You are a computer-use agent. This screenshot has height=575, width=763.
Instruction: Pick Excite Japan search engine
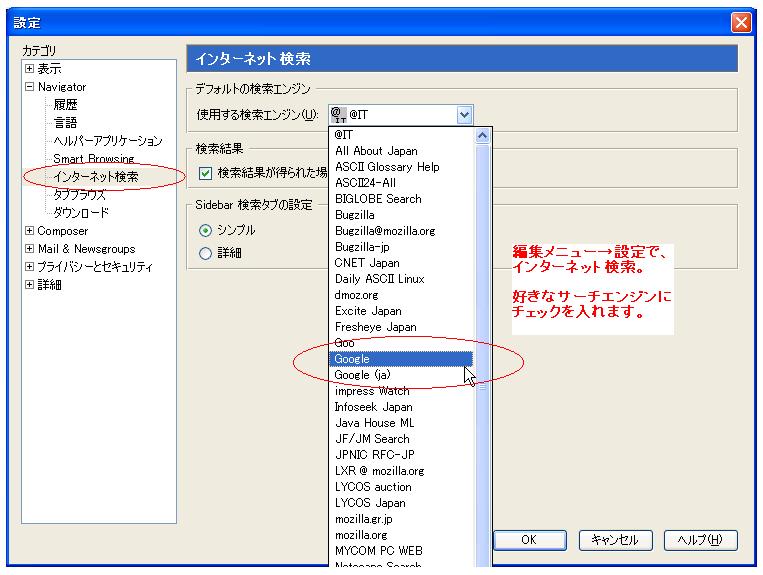point(401,311)
